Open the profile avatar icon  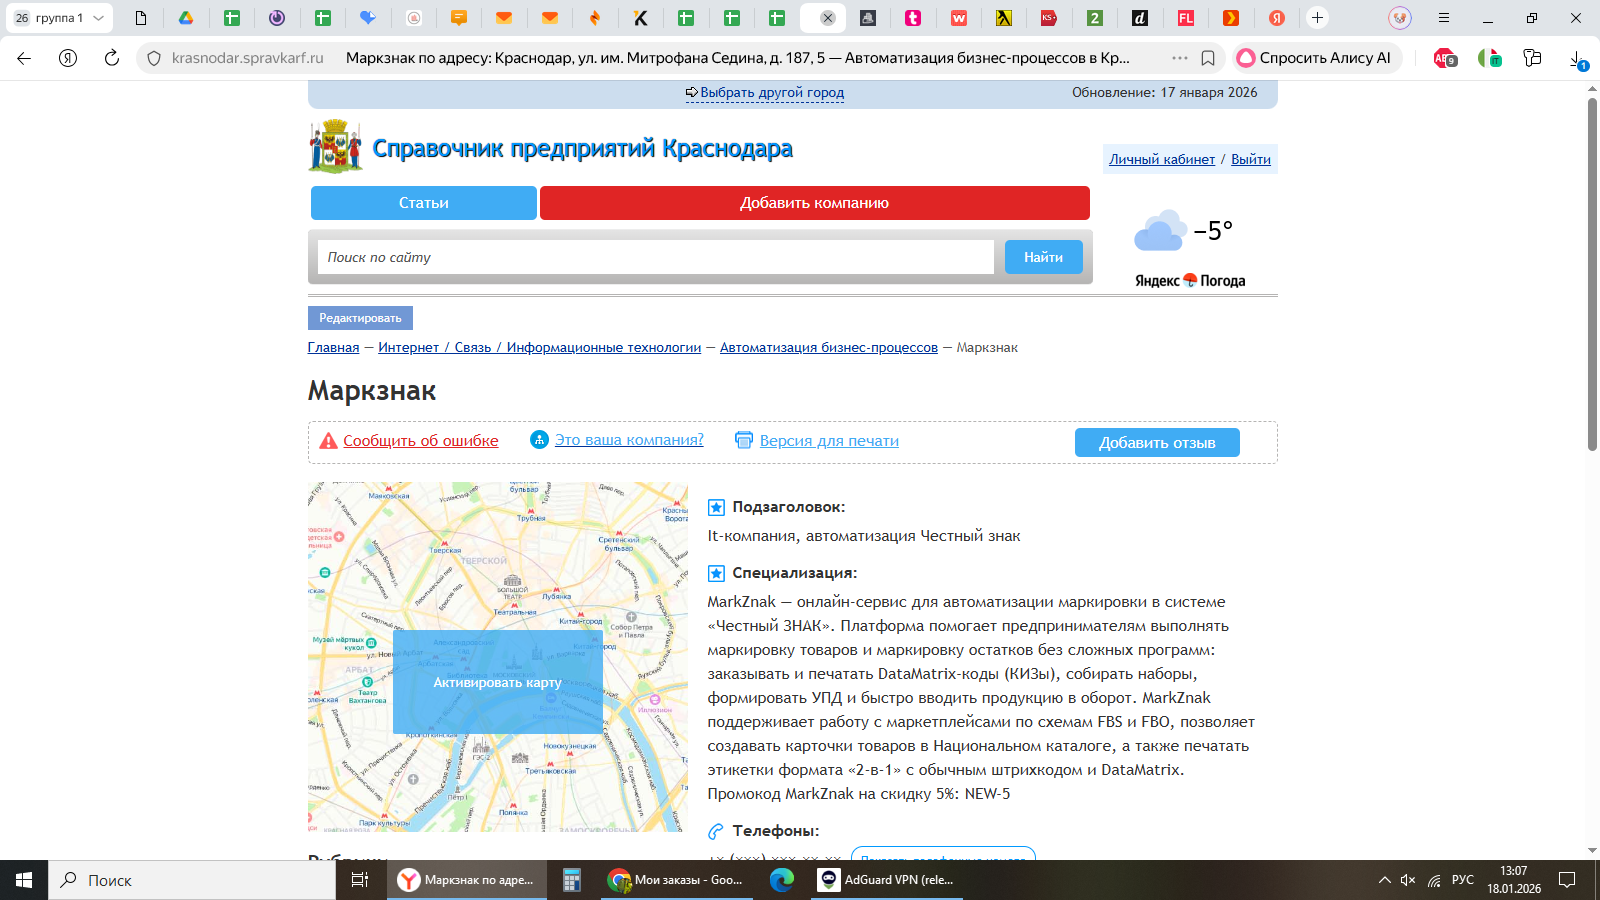[1400, 18]
